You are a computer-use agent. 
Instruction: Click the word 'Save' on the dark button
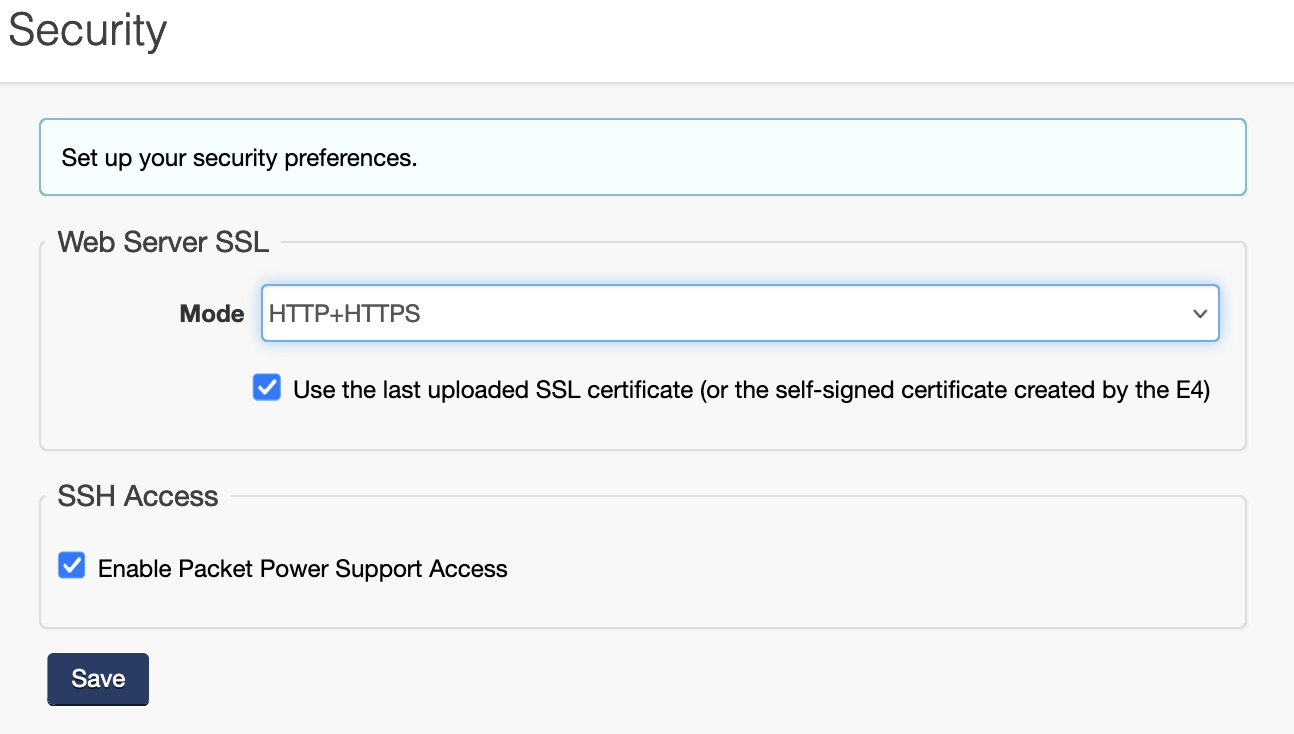coord(98,679)
